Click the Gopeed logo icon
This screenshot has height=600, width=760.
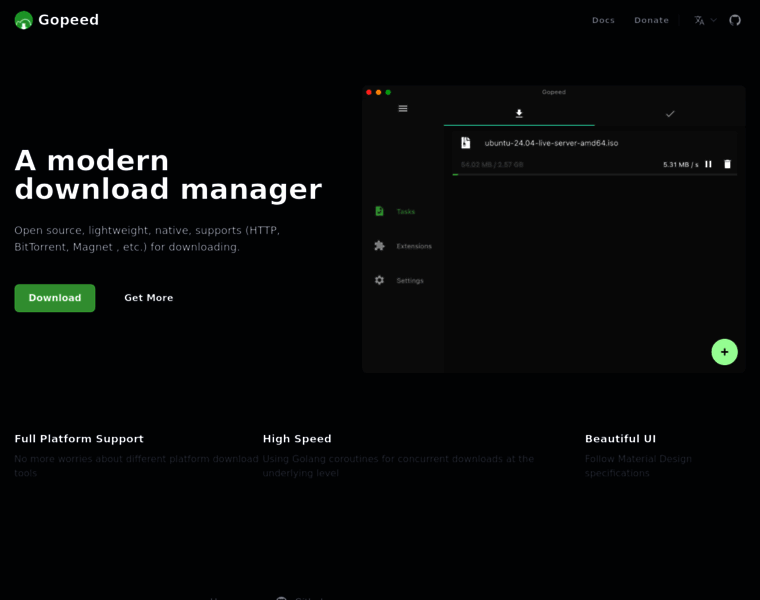click(x=24, y=20)
